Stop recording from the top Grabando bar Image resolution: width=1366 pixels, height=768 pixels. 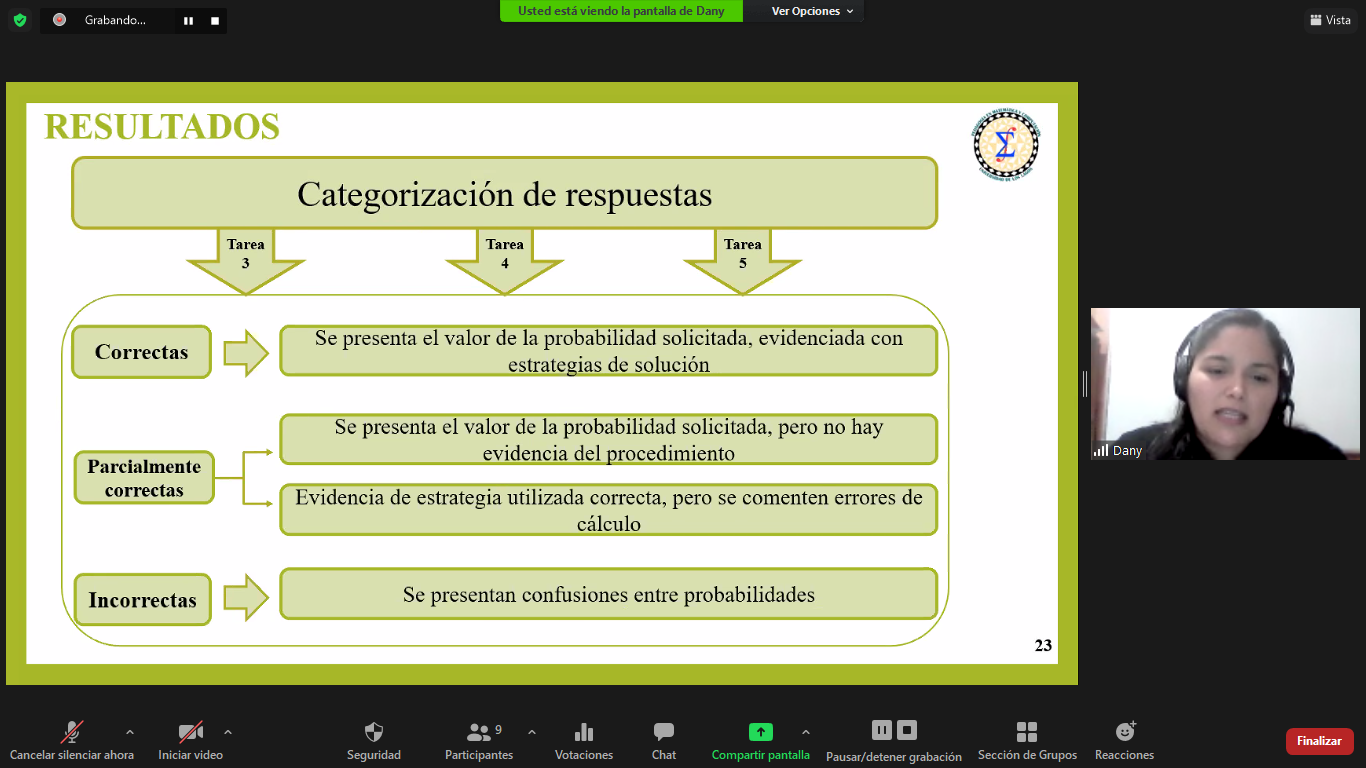[214, 20]
